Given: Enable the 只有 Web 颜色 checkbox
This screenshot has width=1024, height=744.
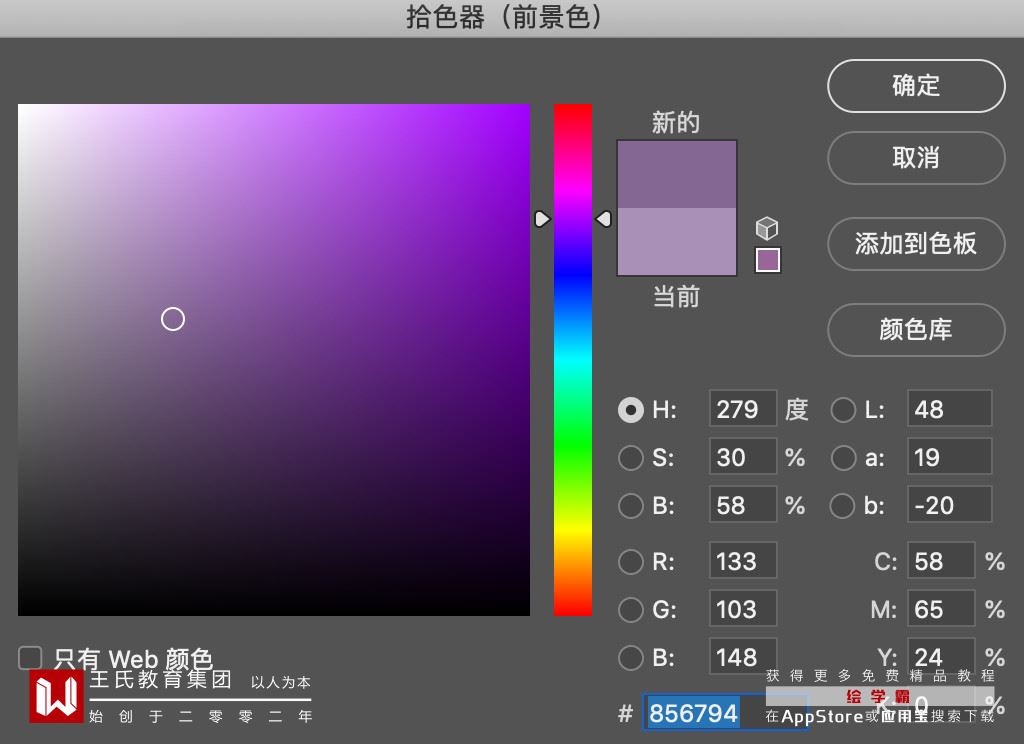Looking at the screenshot, I should click(x=31, y=658).
